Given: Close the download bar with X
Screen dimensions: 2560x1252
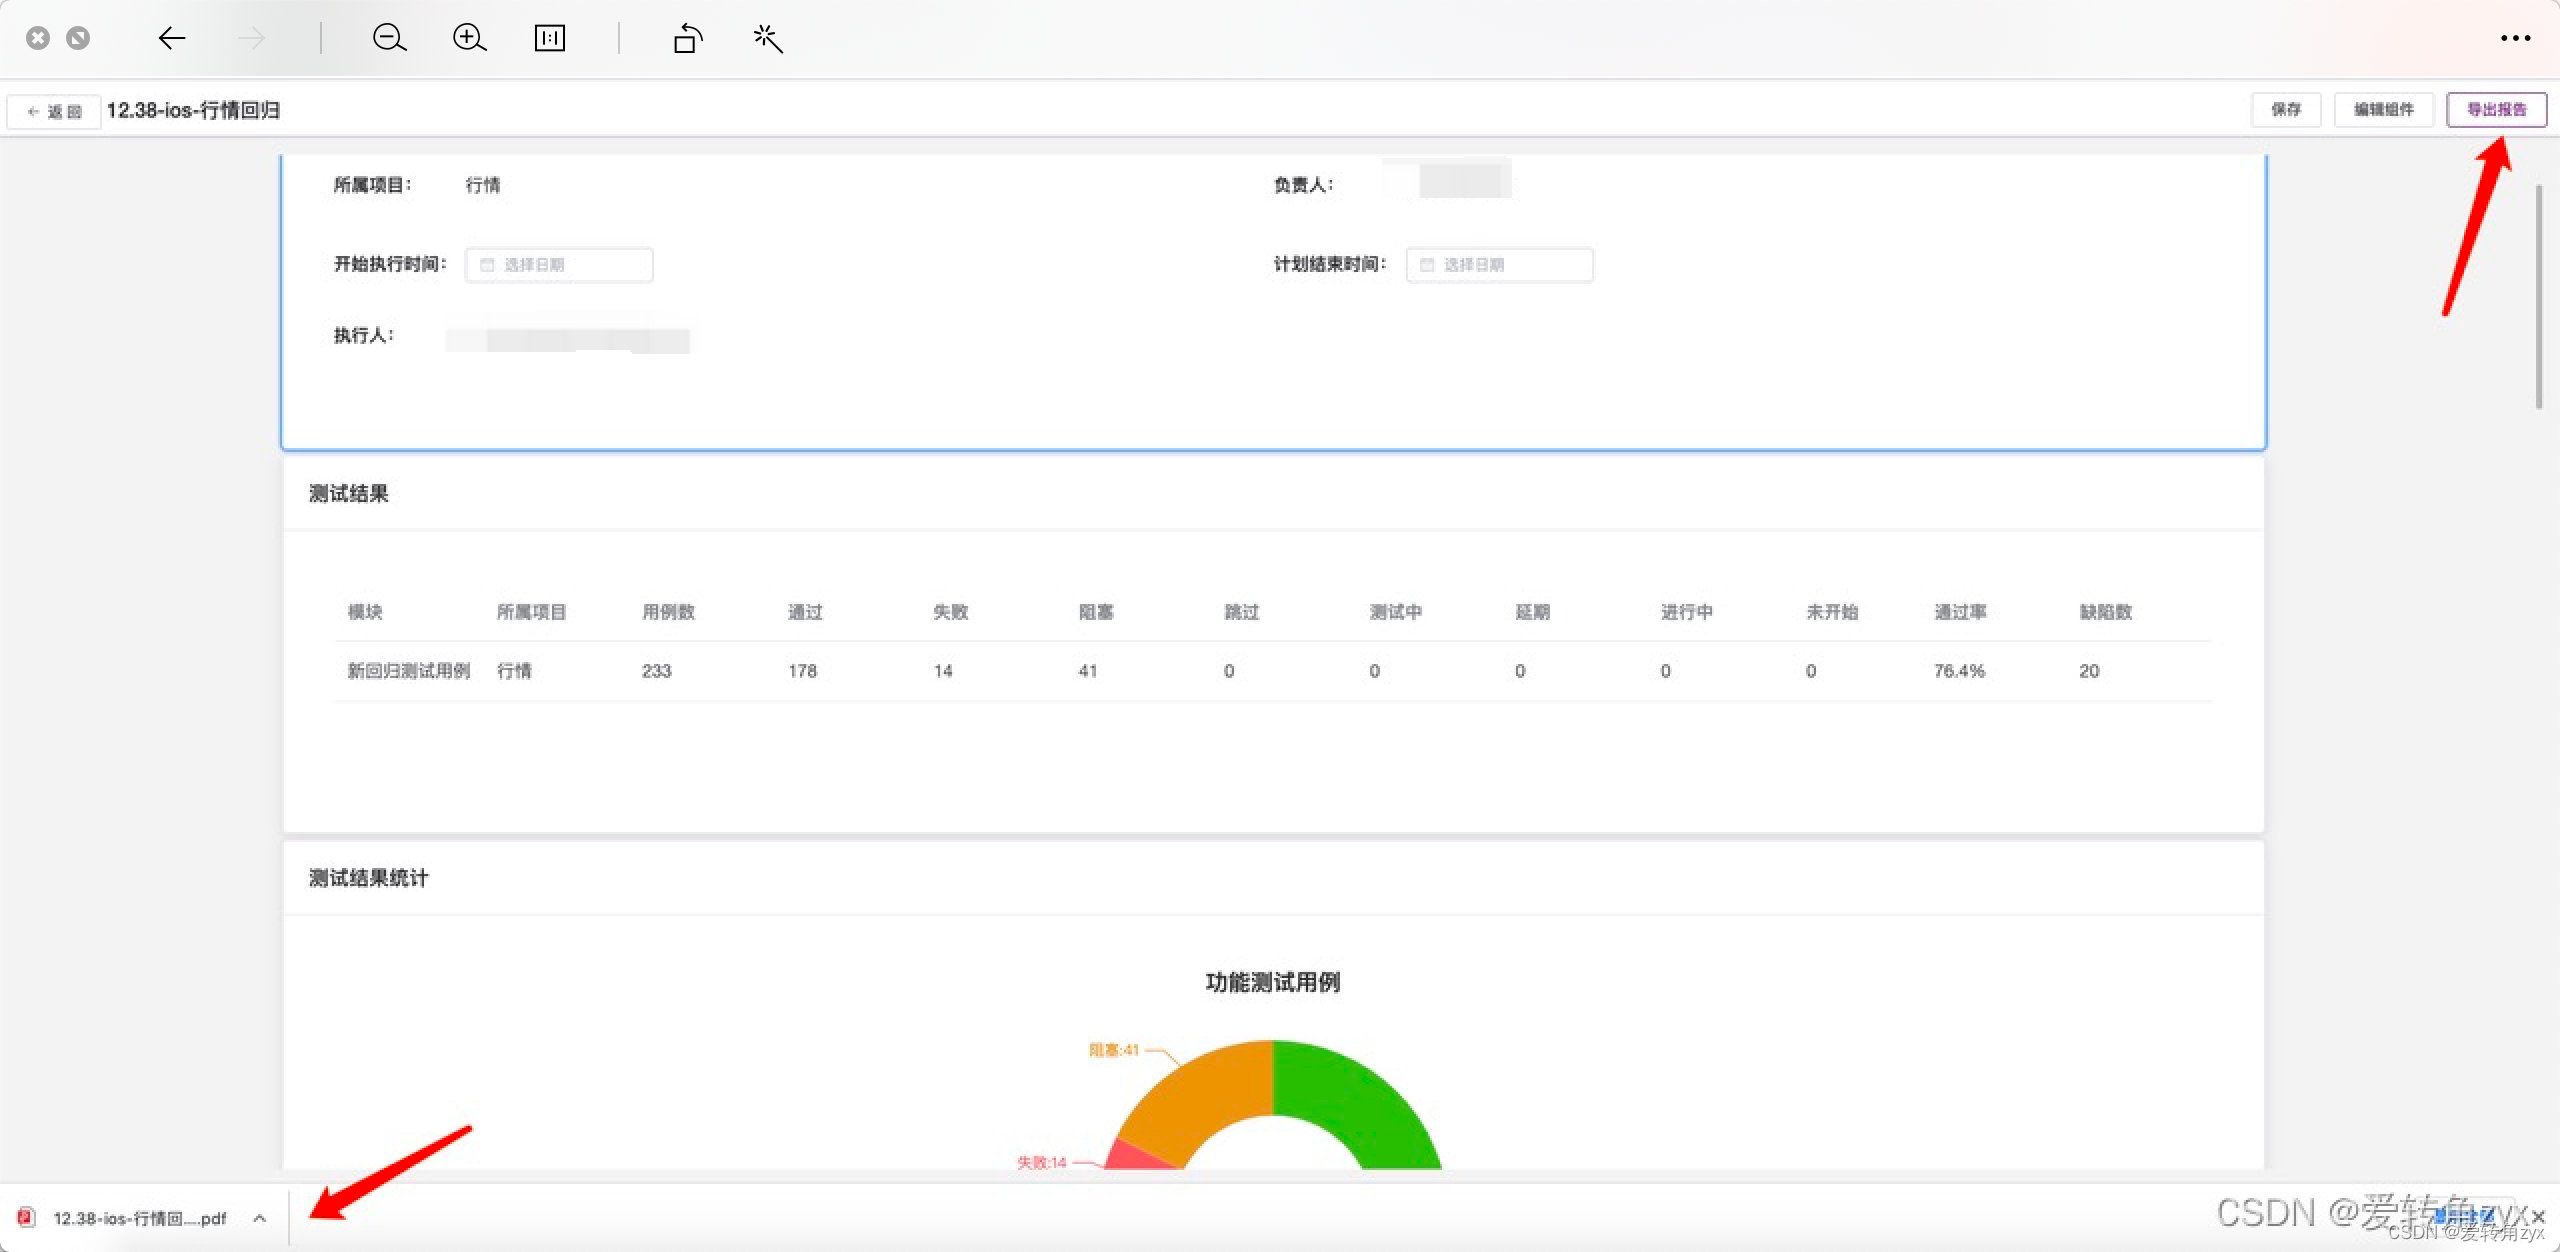Looking at the screenshot, I should (x=2538, y=1216).
